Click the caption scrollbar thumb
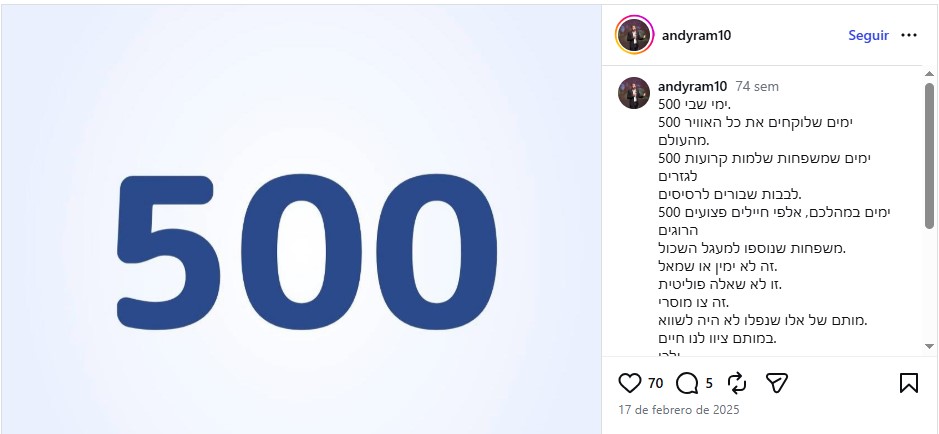 [929, 156]
